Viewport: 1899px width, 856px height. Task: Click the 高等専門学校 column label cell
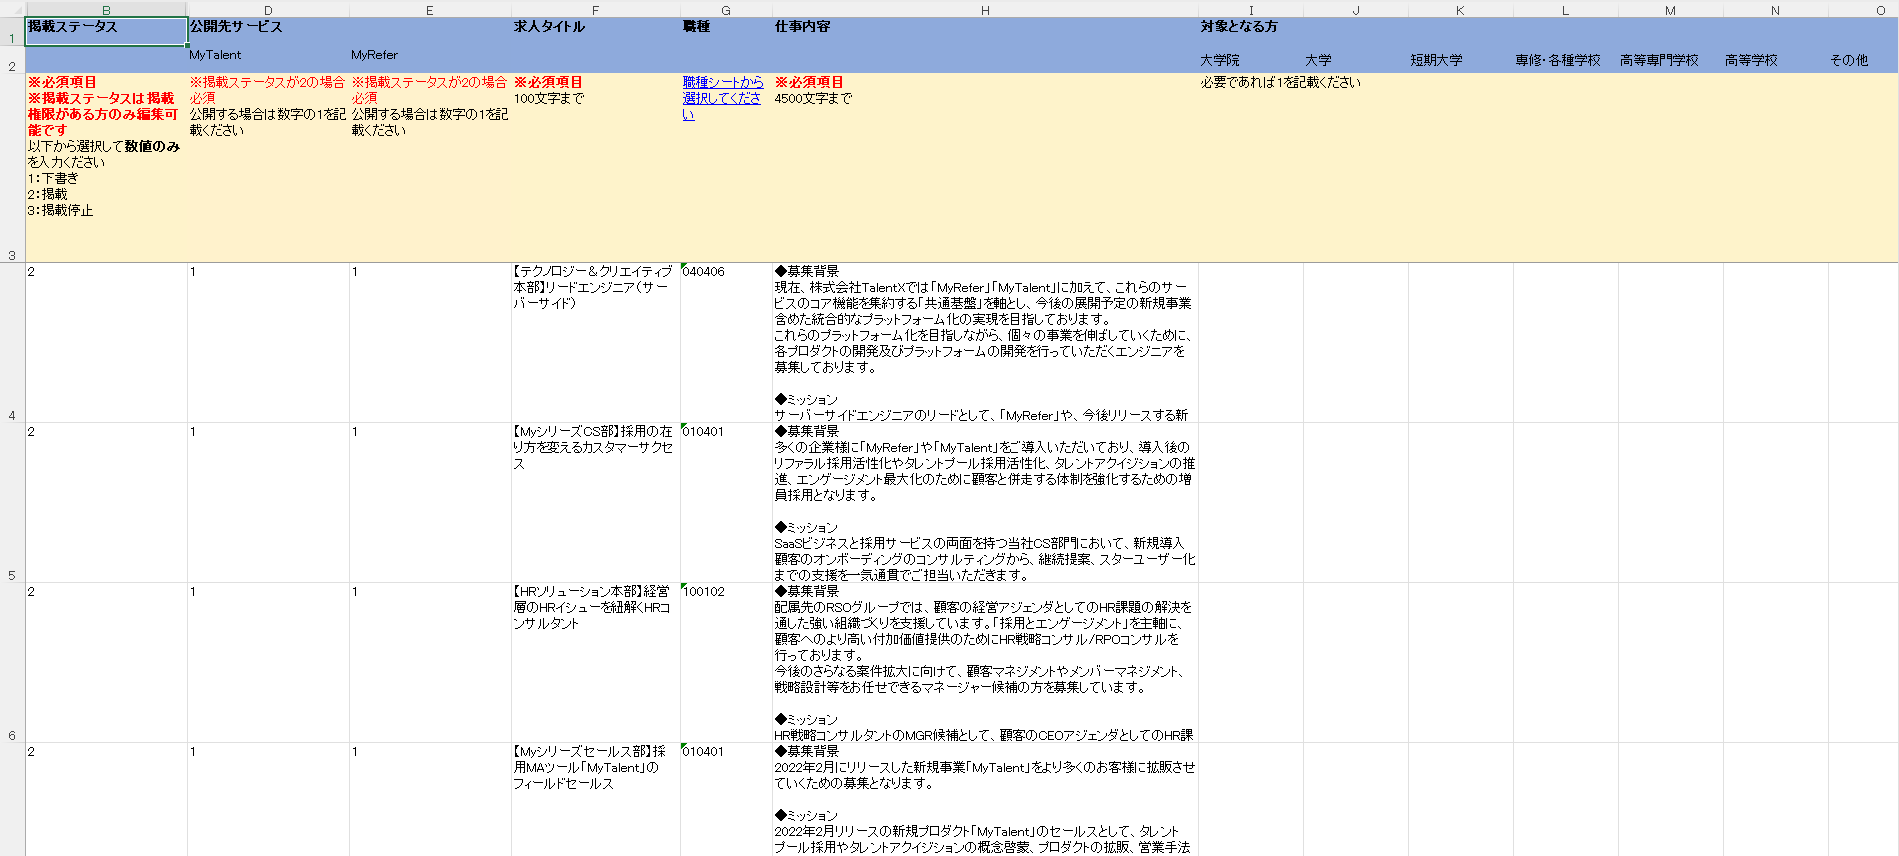point(1669,60)
